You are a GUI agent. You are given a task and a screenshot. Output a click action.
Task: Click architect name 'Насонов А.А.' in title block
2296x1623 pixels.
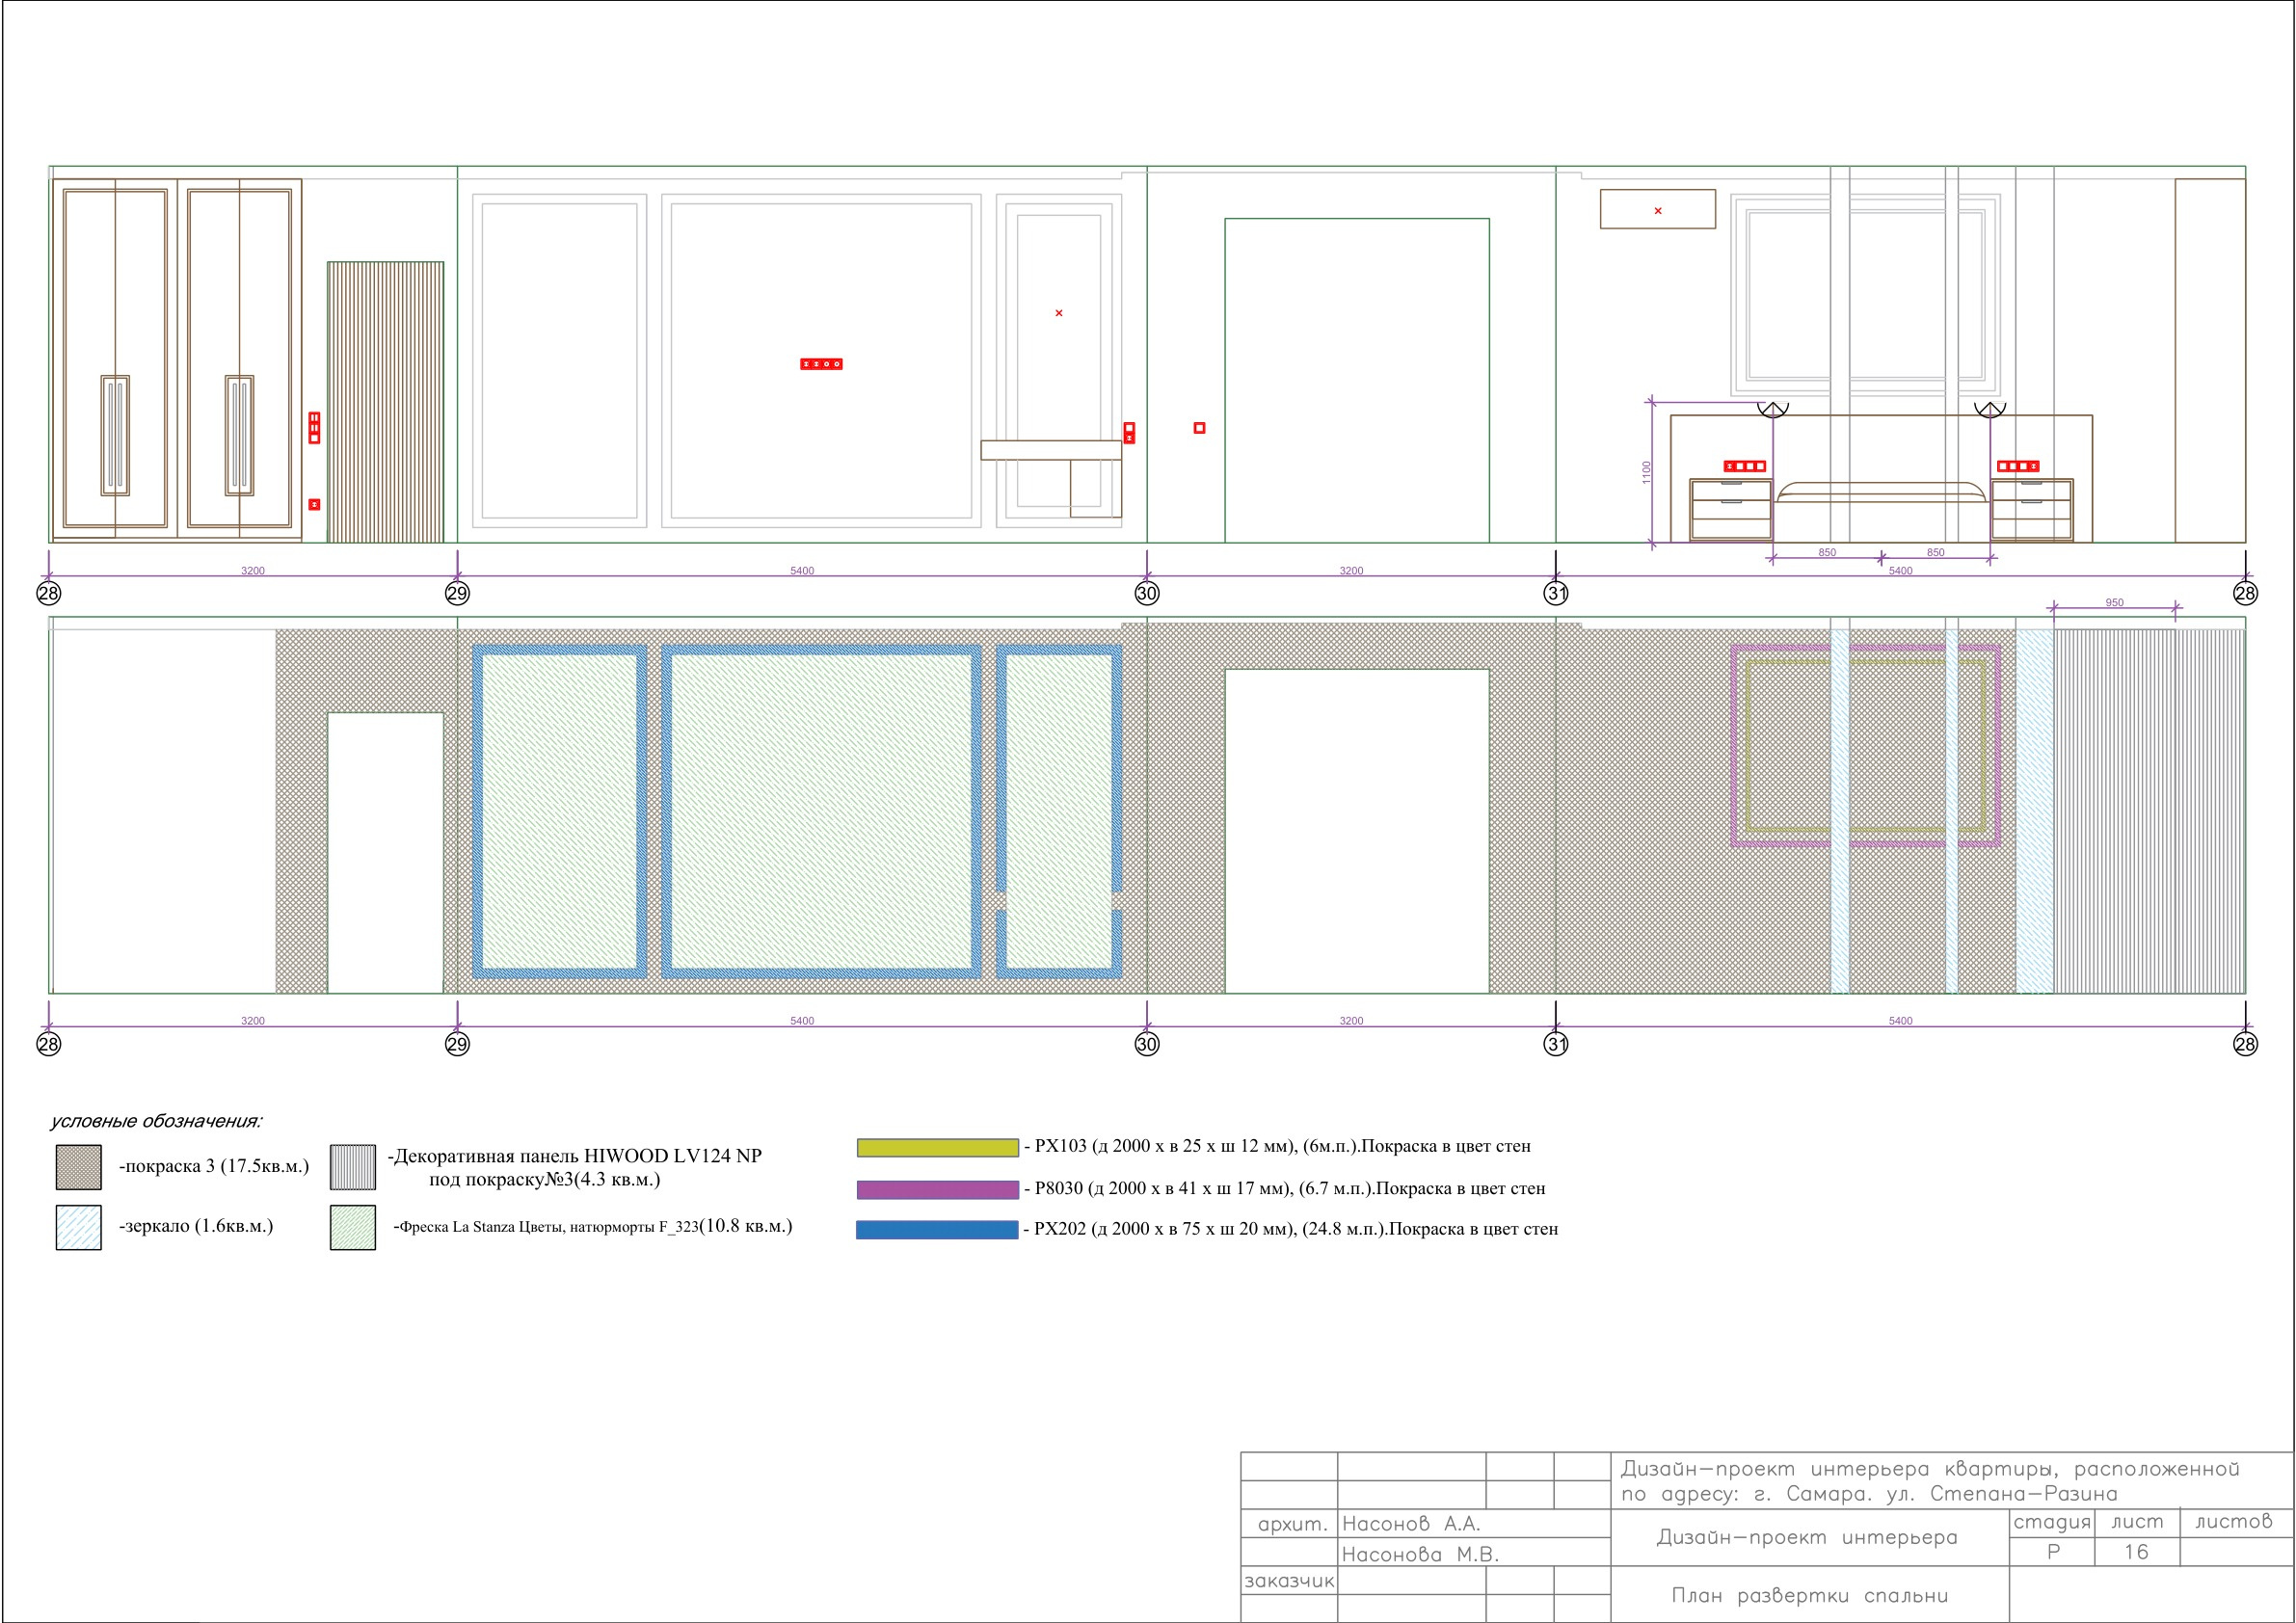pyautogui.click(x=1411, y=1524)
